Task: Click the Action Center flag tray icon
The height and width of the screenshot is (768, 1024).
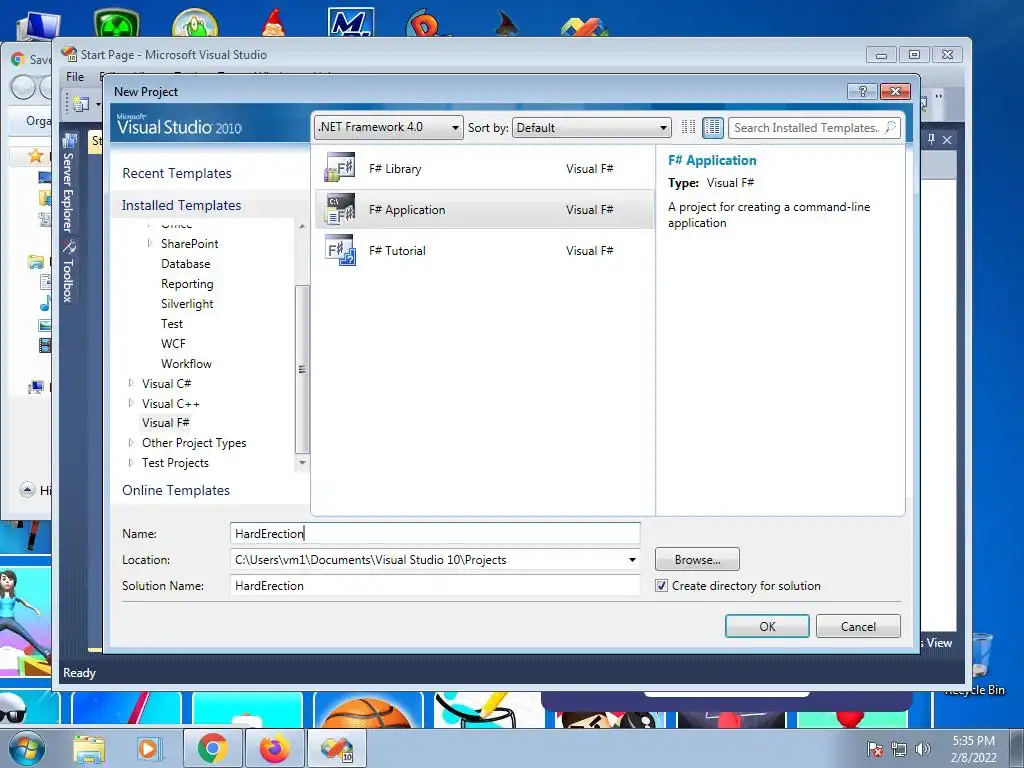Action: [874, 749]
